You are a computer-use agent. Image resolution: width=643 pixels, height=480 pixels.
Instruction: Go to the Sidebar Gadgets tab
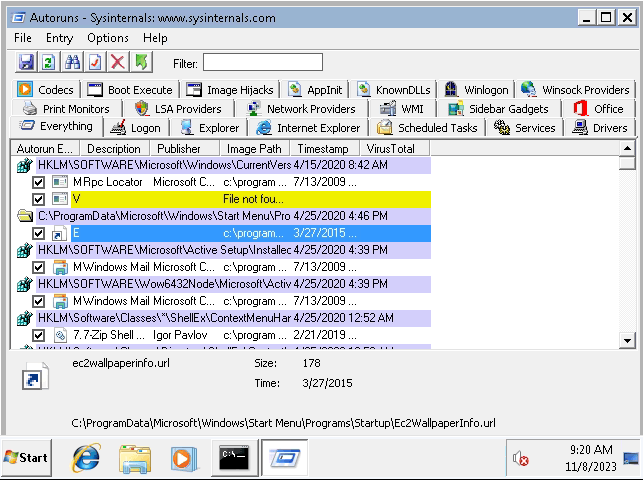point(498,109)
